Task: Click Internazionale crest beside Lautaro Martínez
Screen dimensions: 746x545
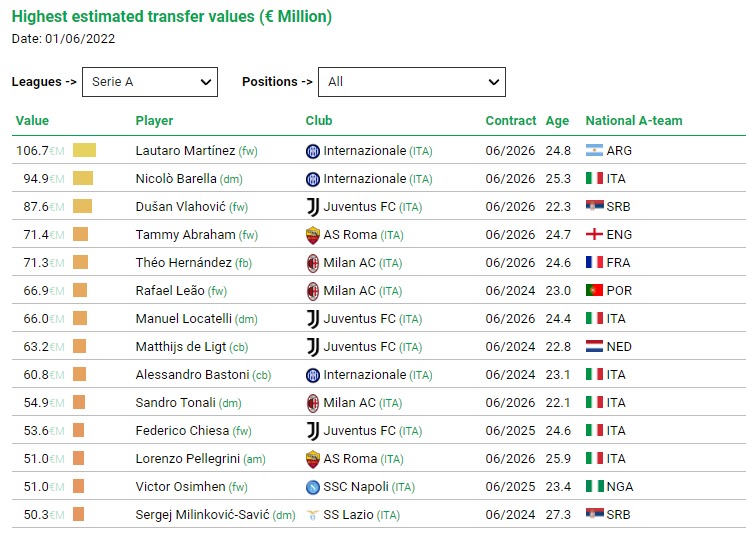Action: click(x=313, y=151)
